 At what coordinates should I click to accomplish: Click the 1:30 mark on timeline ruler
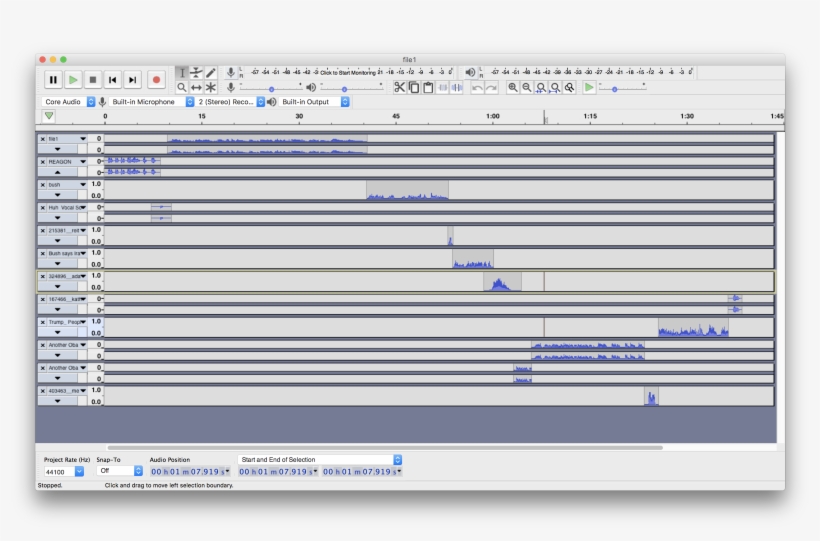(687, 116)
